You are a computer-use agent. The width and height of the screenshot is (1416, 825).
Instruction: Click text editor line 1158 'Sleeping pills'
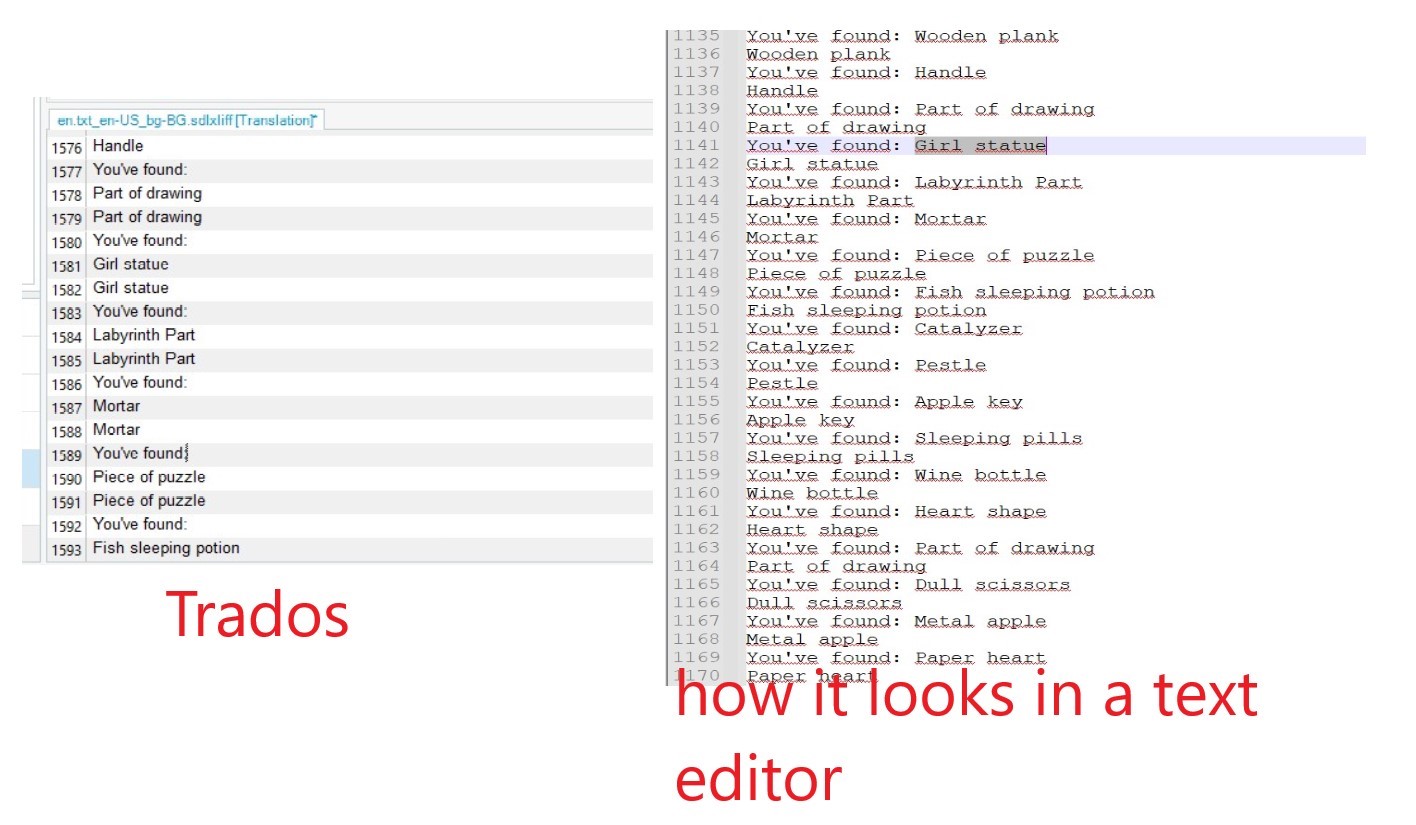click(x=830, y=457)
